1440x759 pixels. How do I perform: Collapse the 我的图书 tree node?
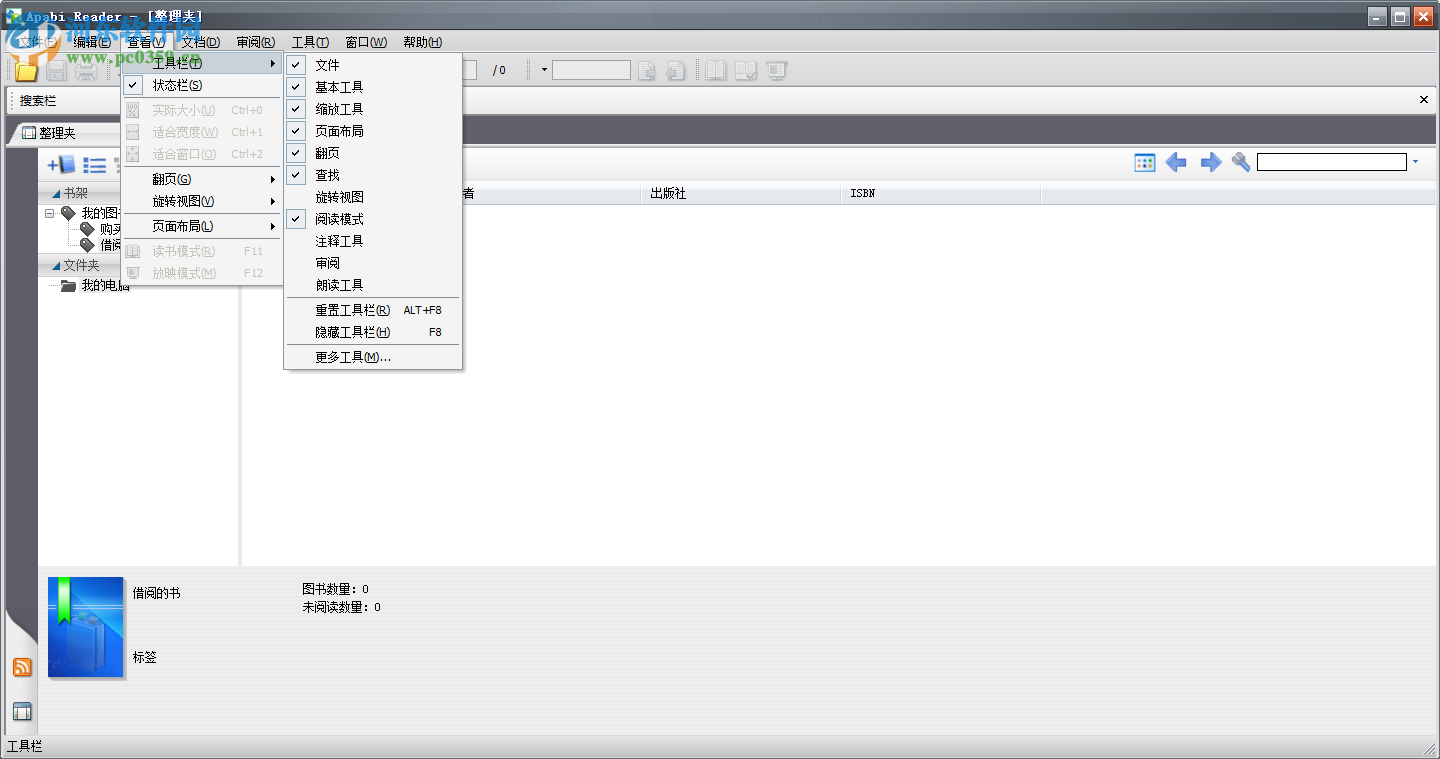coord(50,212)
